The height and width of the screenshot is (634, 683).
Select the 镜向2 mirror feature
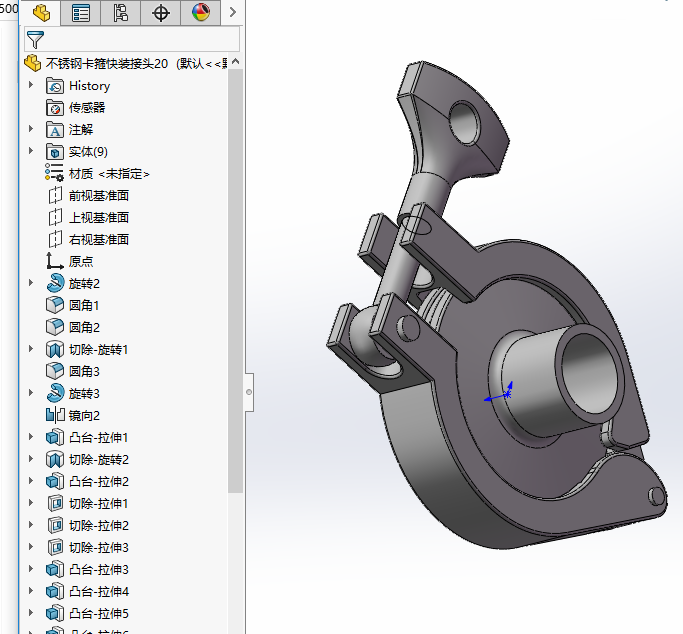tap(84, 416)
